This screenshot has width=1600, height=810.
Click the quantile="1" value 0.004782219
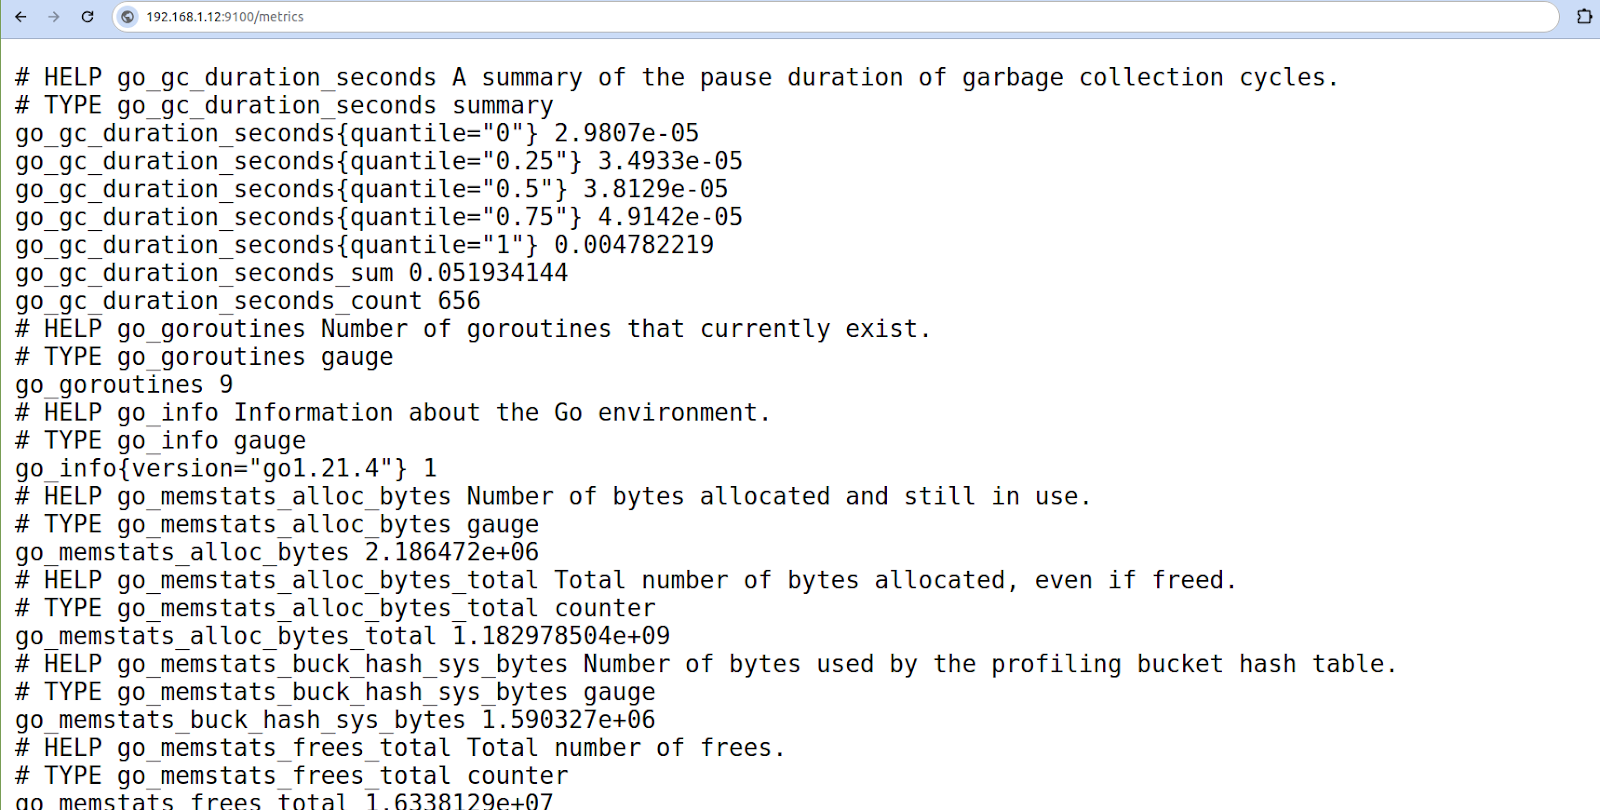634,246
